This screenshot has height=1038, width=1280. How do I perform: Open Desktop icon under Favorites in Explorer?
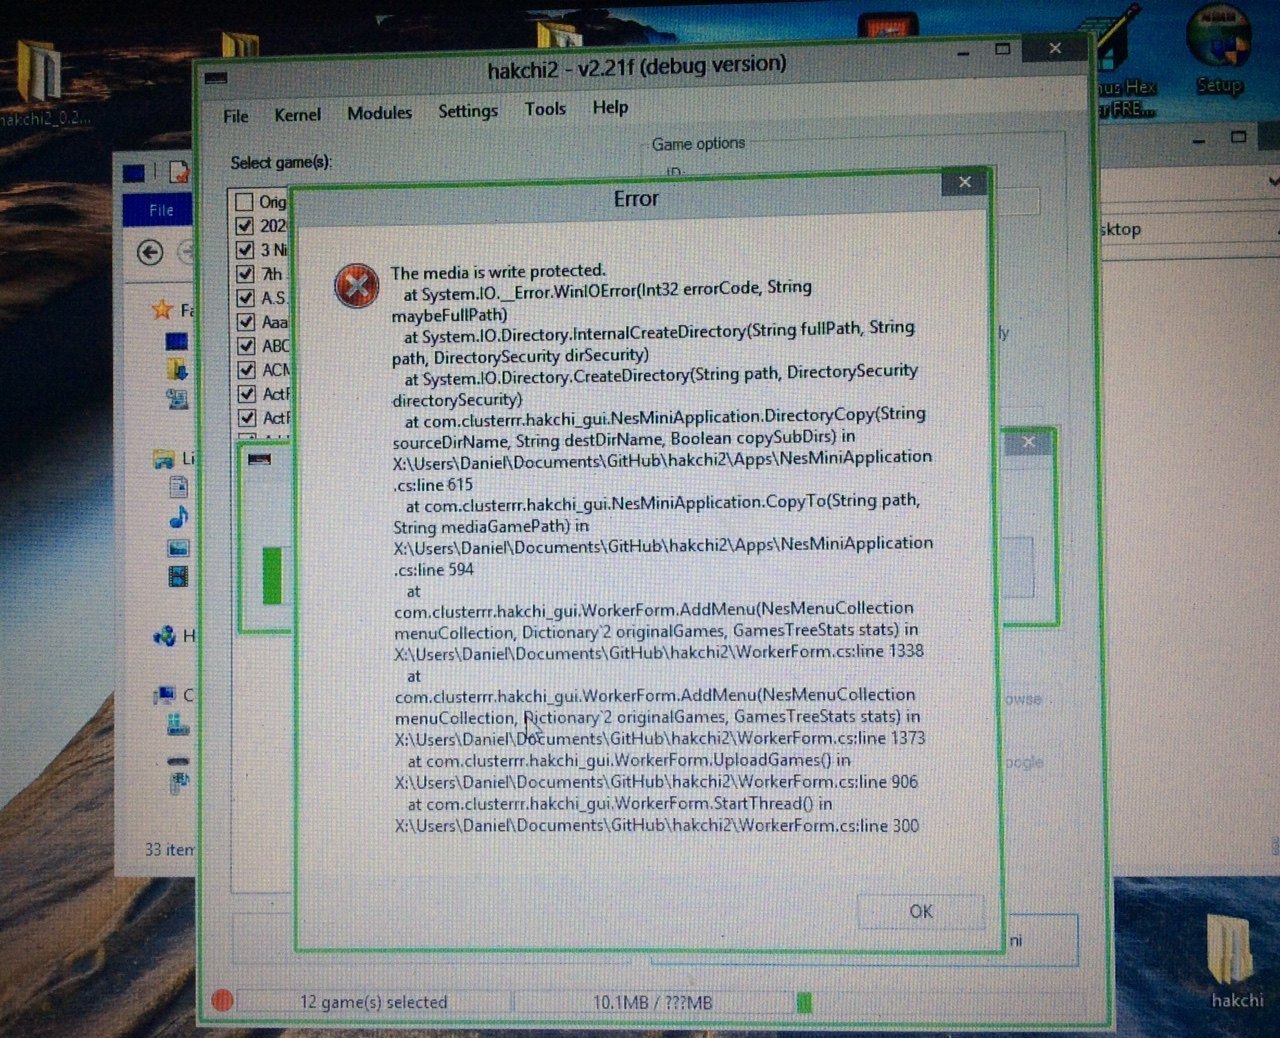[x=177, y=342]
